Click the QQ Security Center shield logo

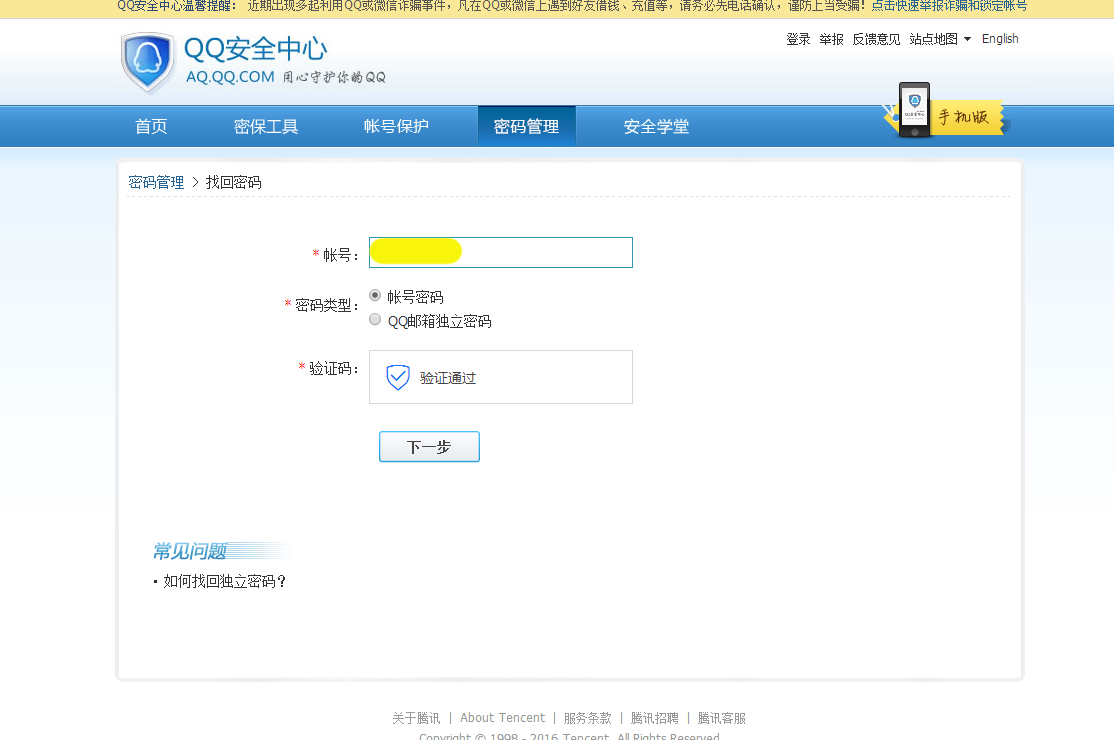pos(148,62)
